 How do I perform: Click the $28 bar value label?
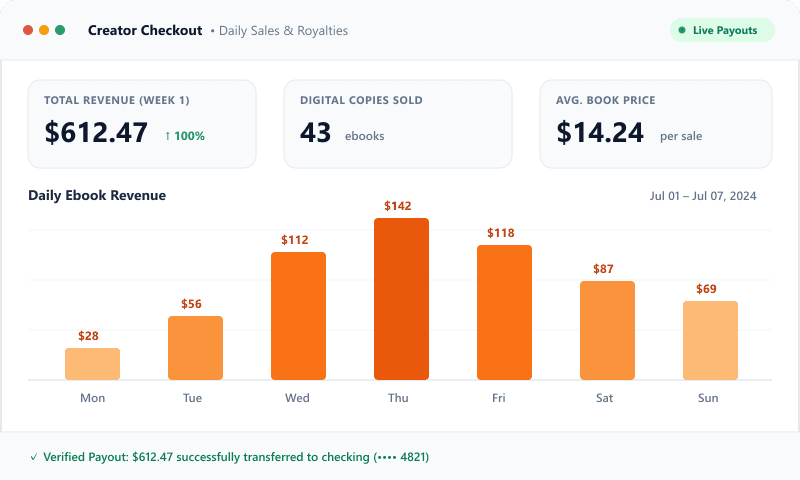tap(88, 336)
